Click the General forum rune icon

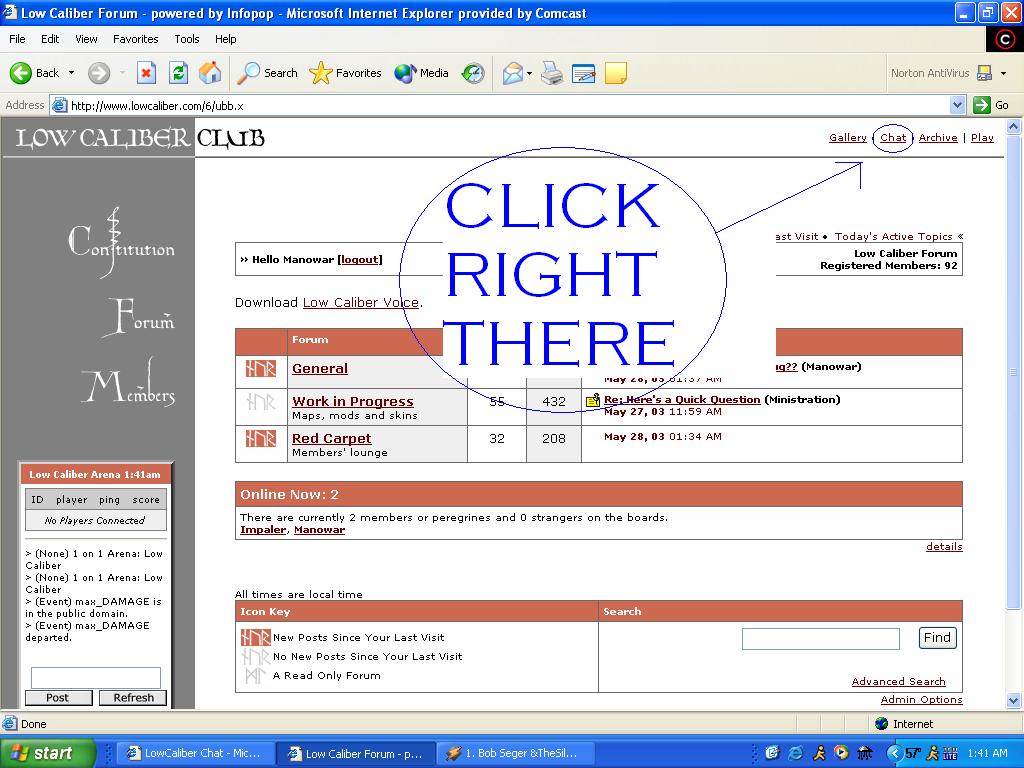261,368
